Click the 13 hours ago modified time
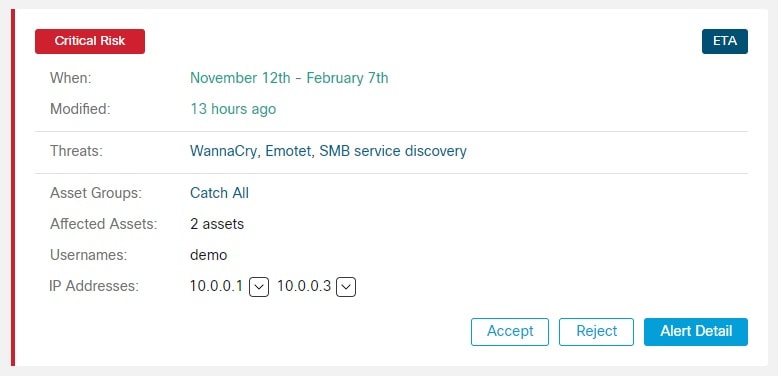This screenshot has height=377, width=780. tap(233, 109)
